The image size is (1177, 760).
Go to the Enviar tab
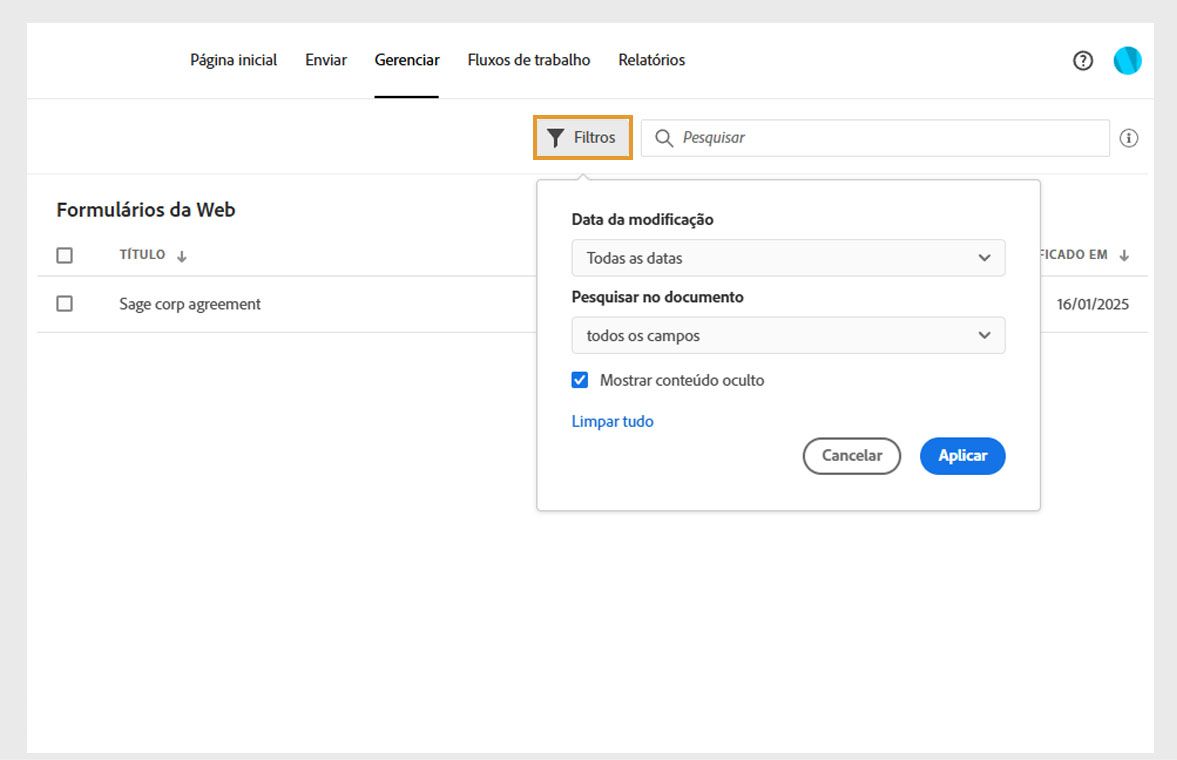[325, 60]
